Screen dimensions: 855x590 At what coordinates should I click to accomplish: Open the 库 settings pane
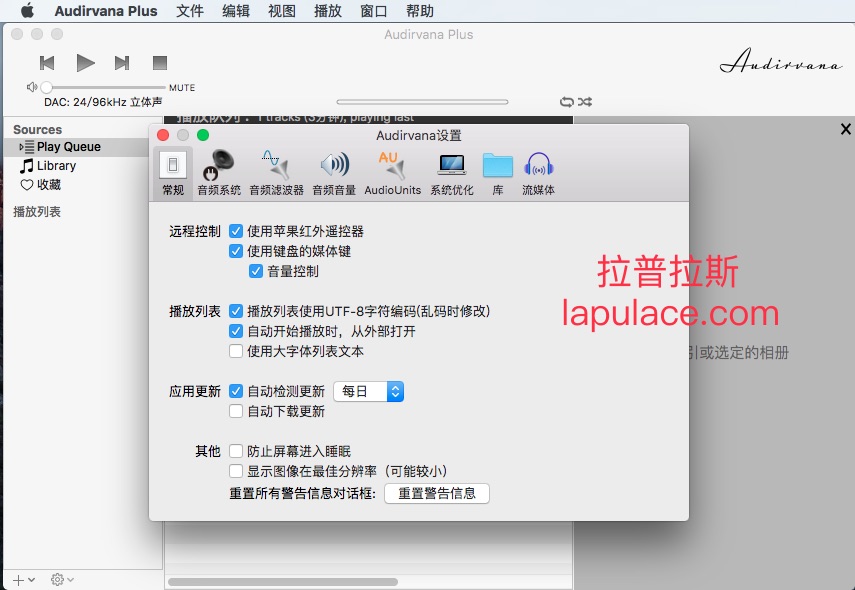497,172
